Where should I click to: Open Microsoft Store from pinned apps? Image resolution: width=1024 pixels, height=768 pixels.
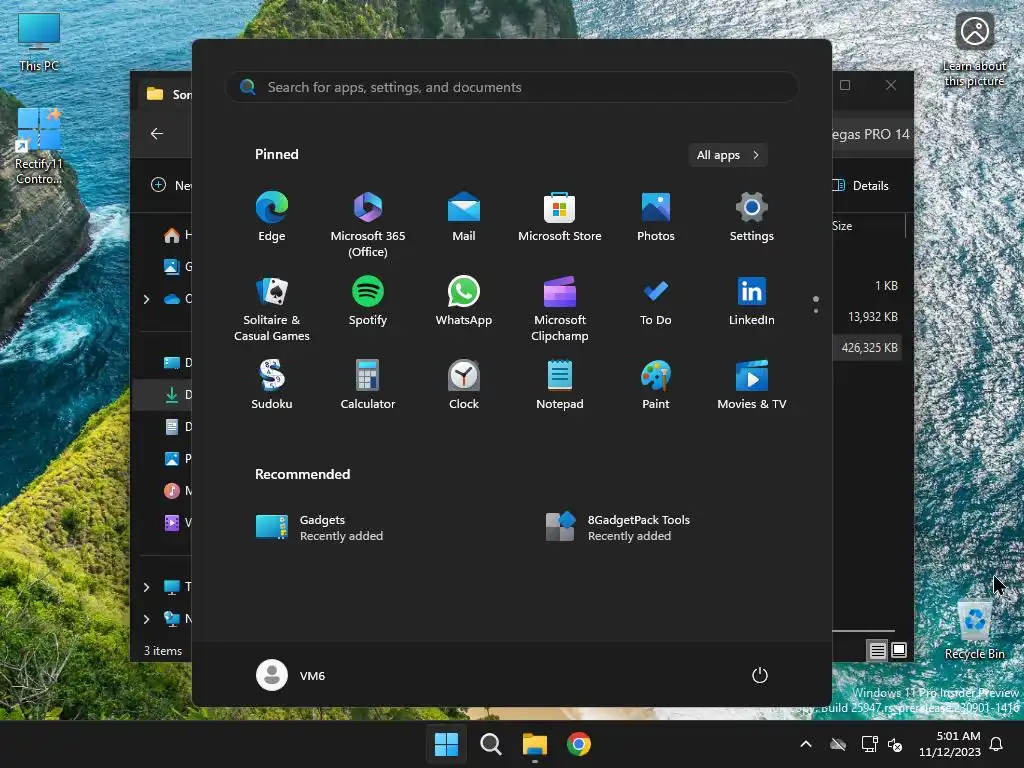[560, 217]
